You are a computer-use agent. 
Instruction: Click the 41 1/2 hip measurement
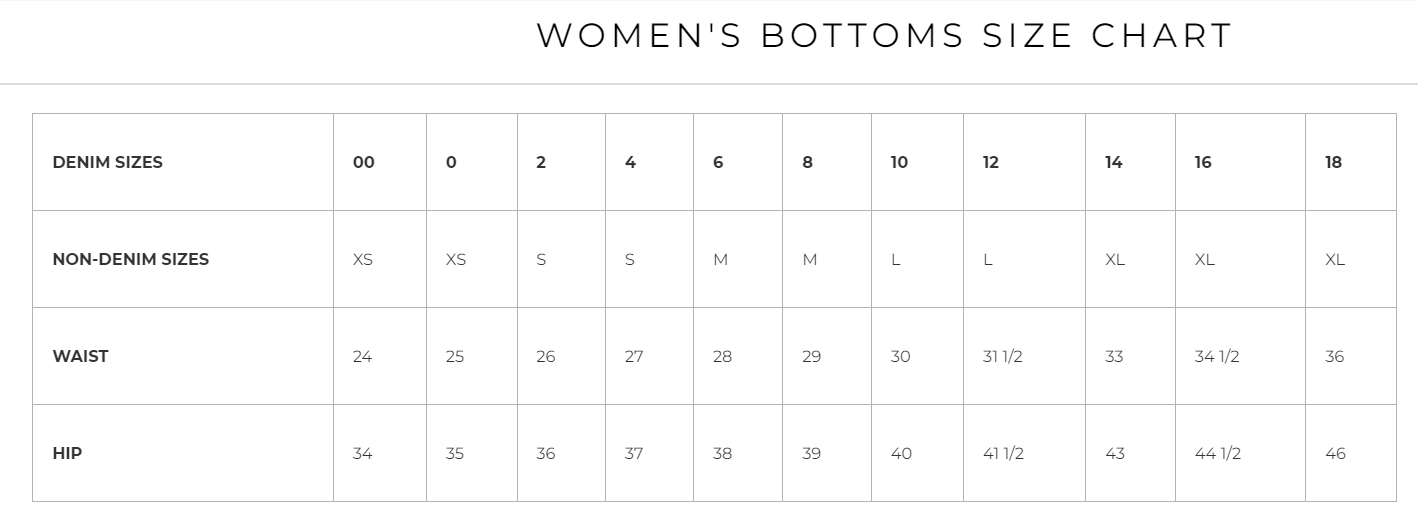1004,453
